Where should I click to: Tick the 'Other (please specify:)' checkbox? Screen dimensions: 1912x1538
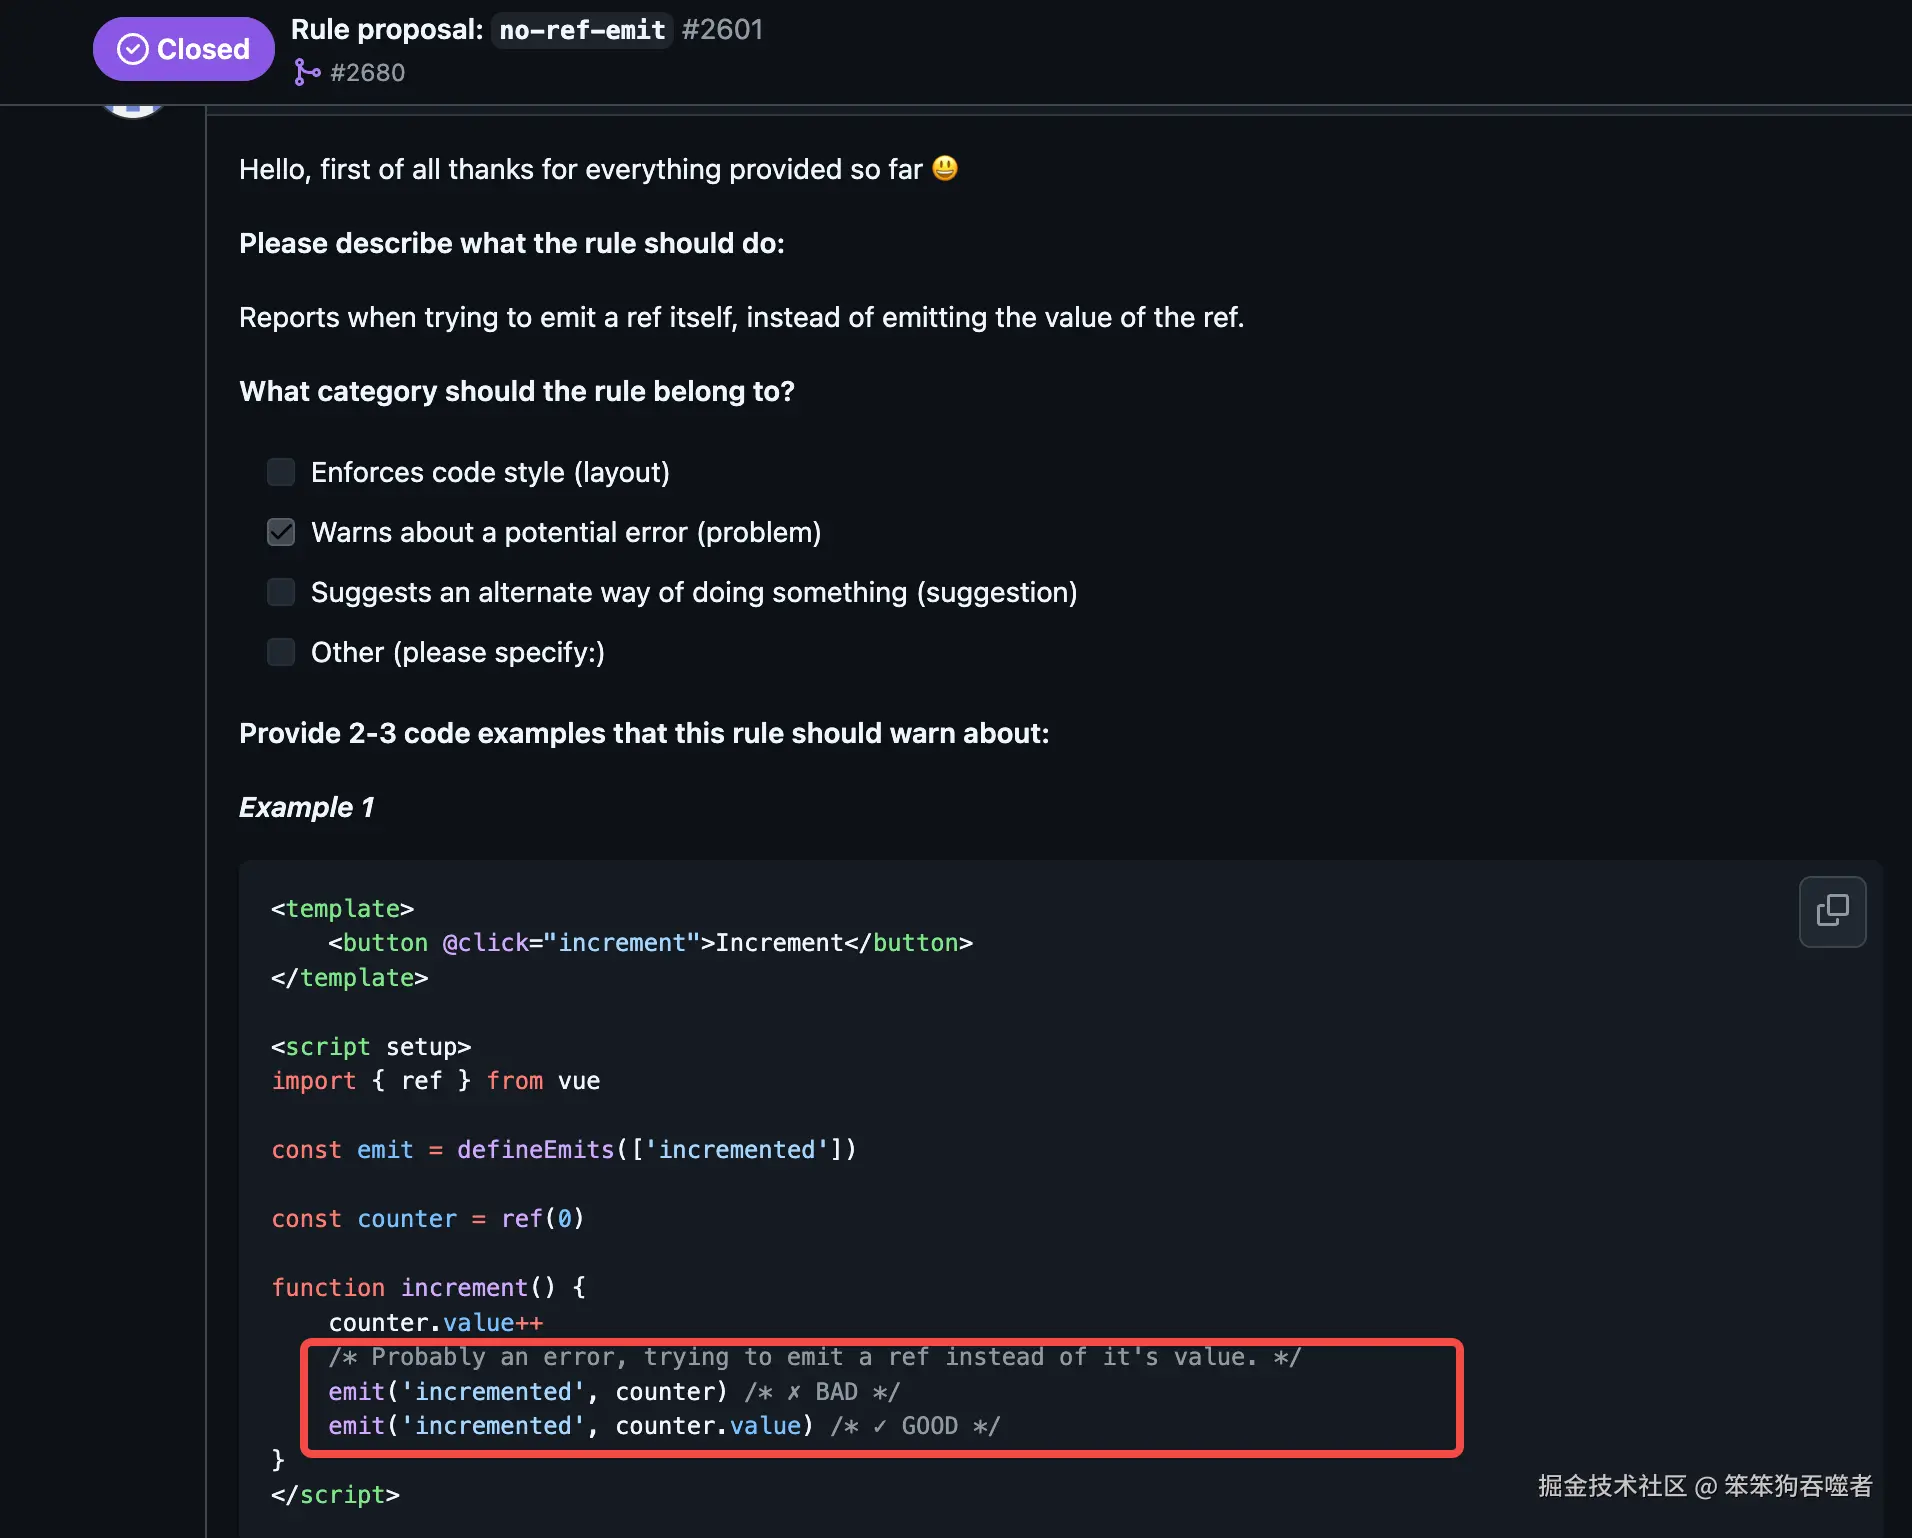click(x=281, y=652)
